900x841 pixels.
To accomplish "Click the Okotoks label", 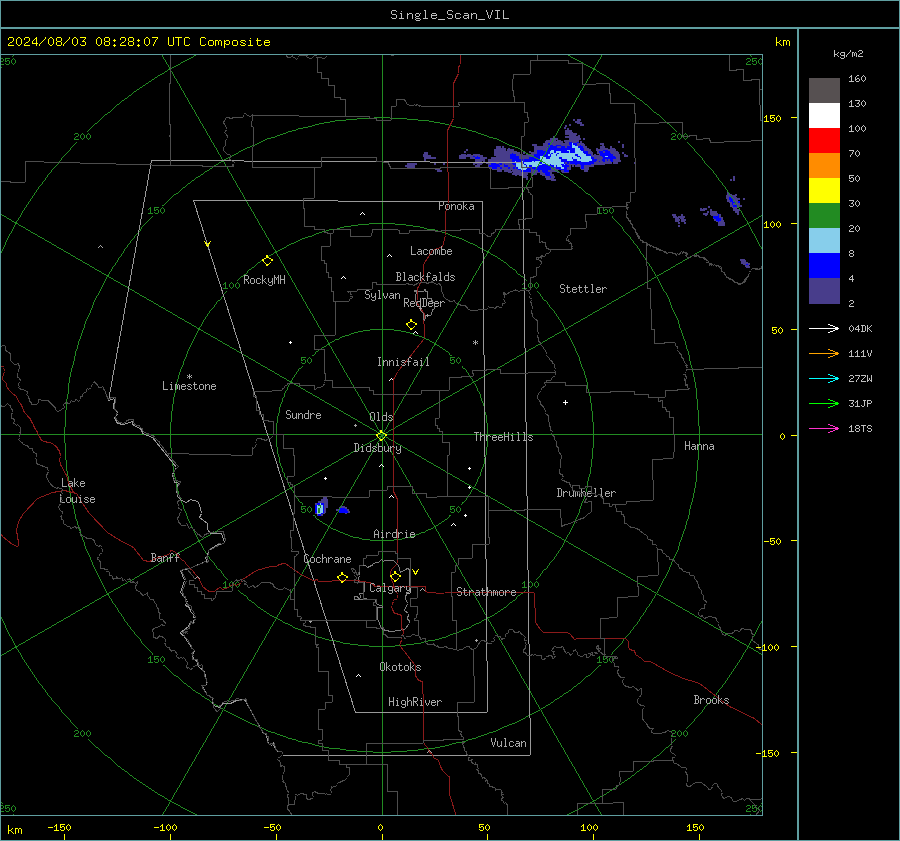I will pyautogui.click(x=400, y=667).
